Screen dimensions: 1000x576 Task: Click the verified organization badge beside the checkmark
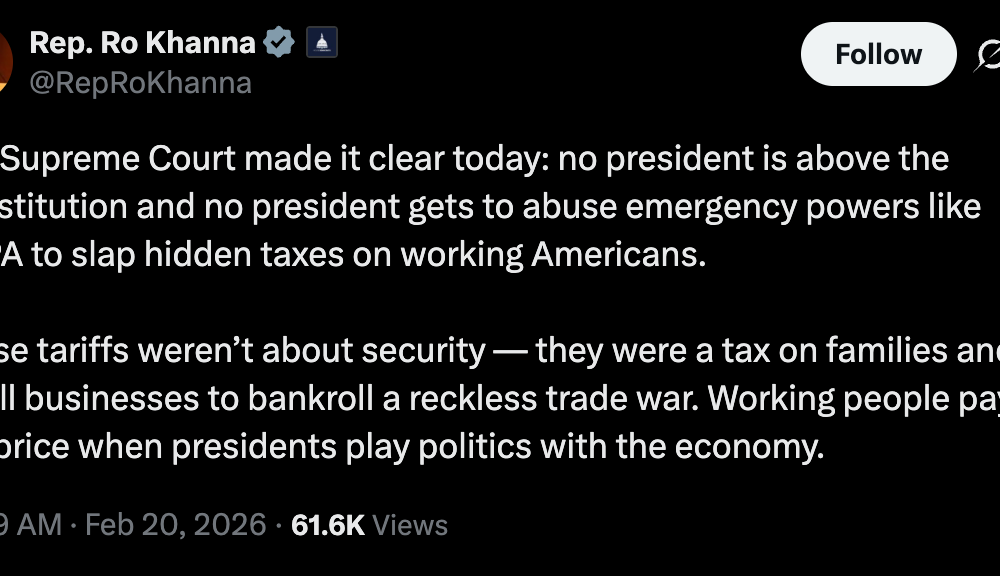point(322,41)
